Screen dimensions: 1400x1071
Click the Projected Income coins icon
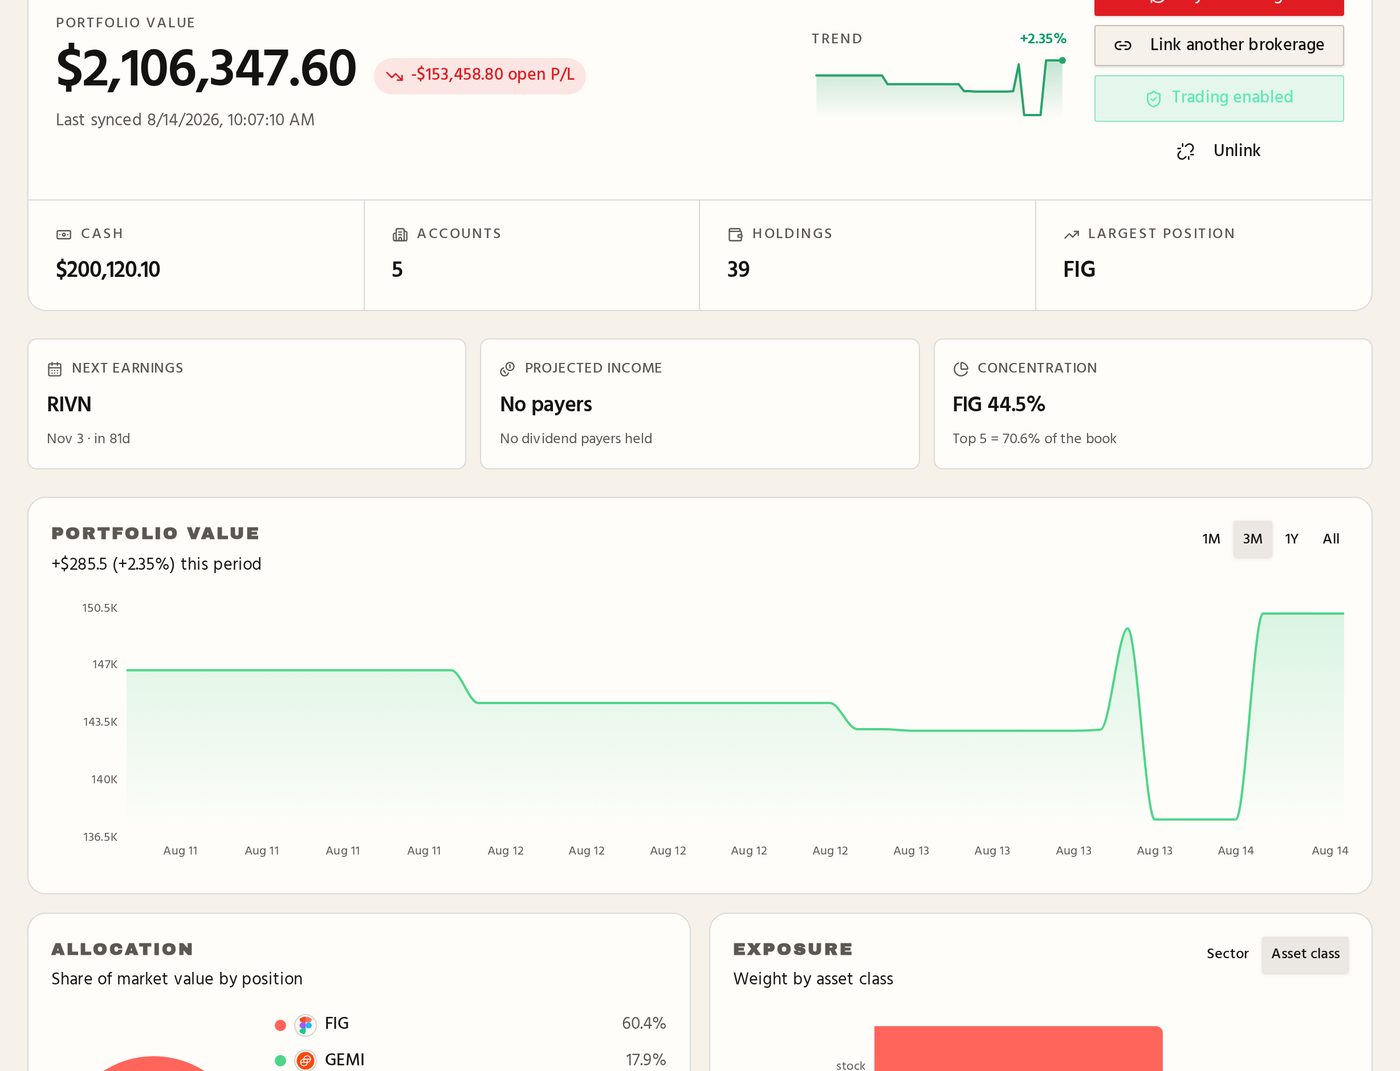tap(507, 369)
